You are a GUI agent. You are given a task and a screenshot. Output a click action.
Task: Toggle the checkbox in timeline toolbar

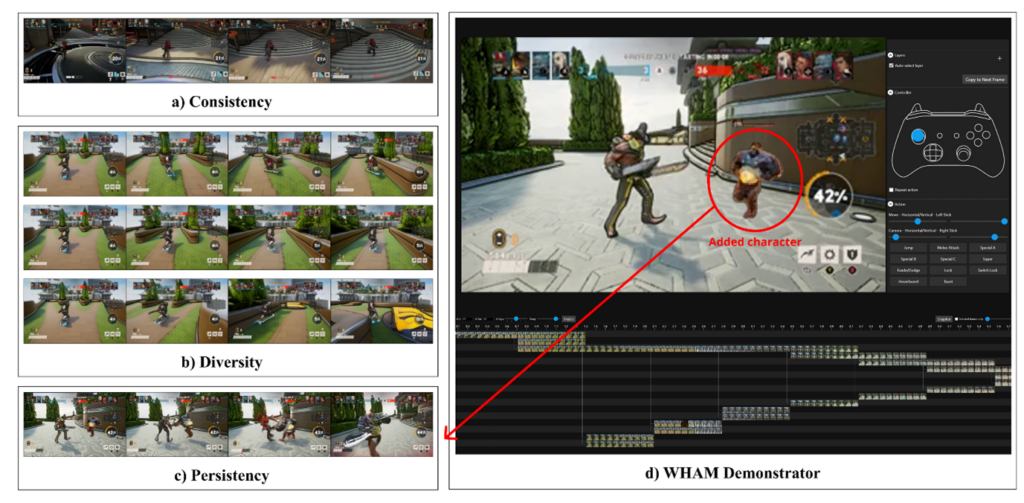click(x=956, y=319)
